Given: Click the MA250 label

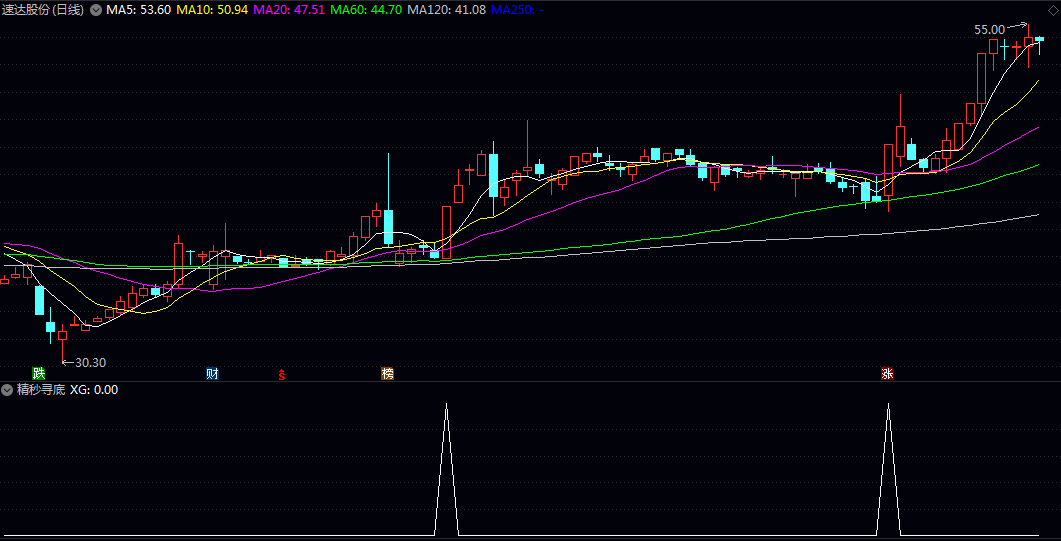Looking at the screenshot, I should tap(516, 10).
